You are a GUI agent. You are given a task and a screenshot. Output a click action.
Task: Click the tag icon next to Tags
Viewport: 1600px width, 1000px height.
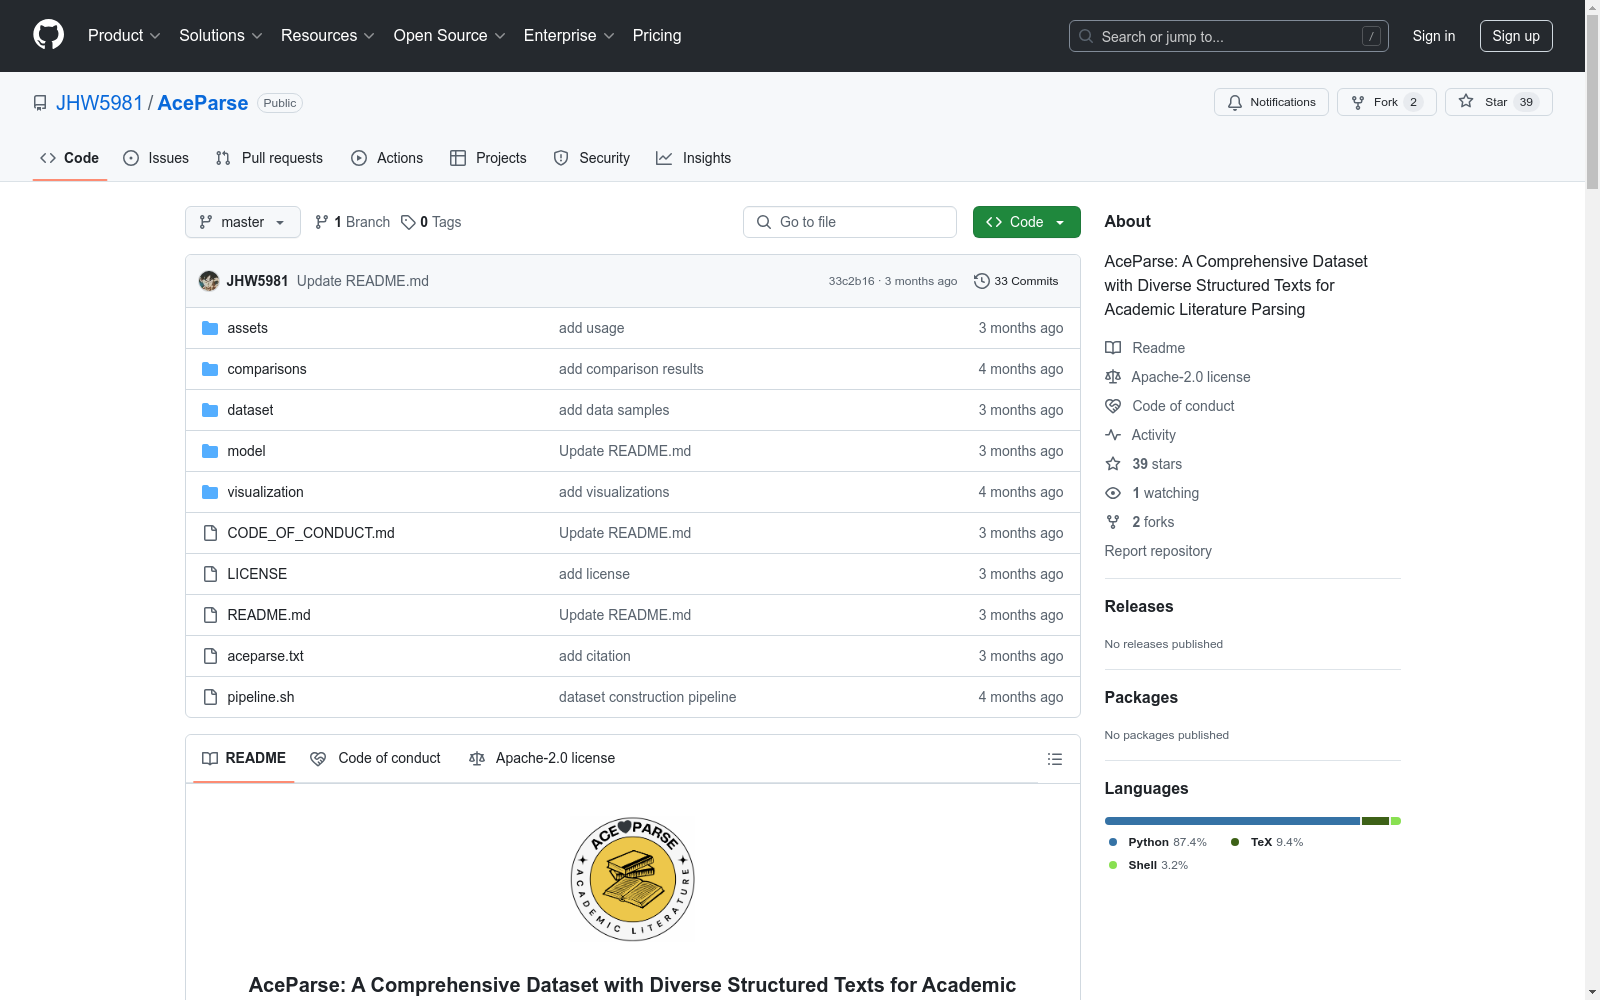(408, 222)
